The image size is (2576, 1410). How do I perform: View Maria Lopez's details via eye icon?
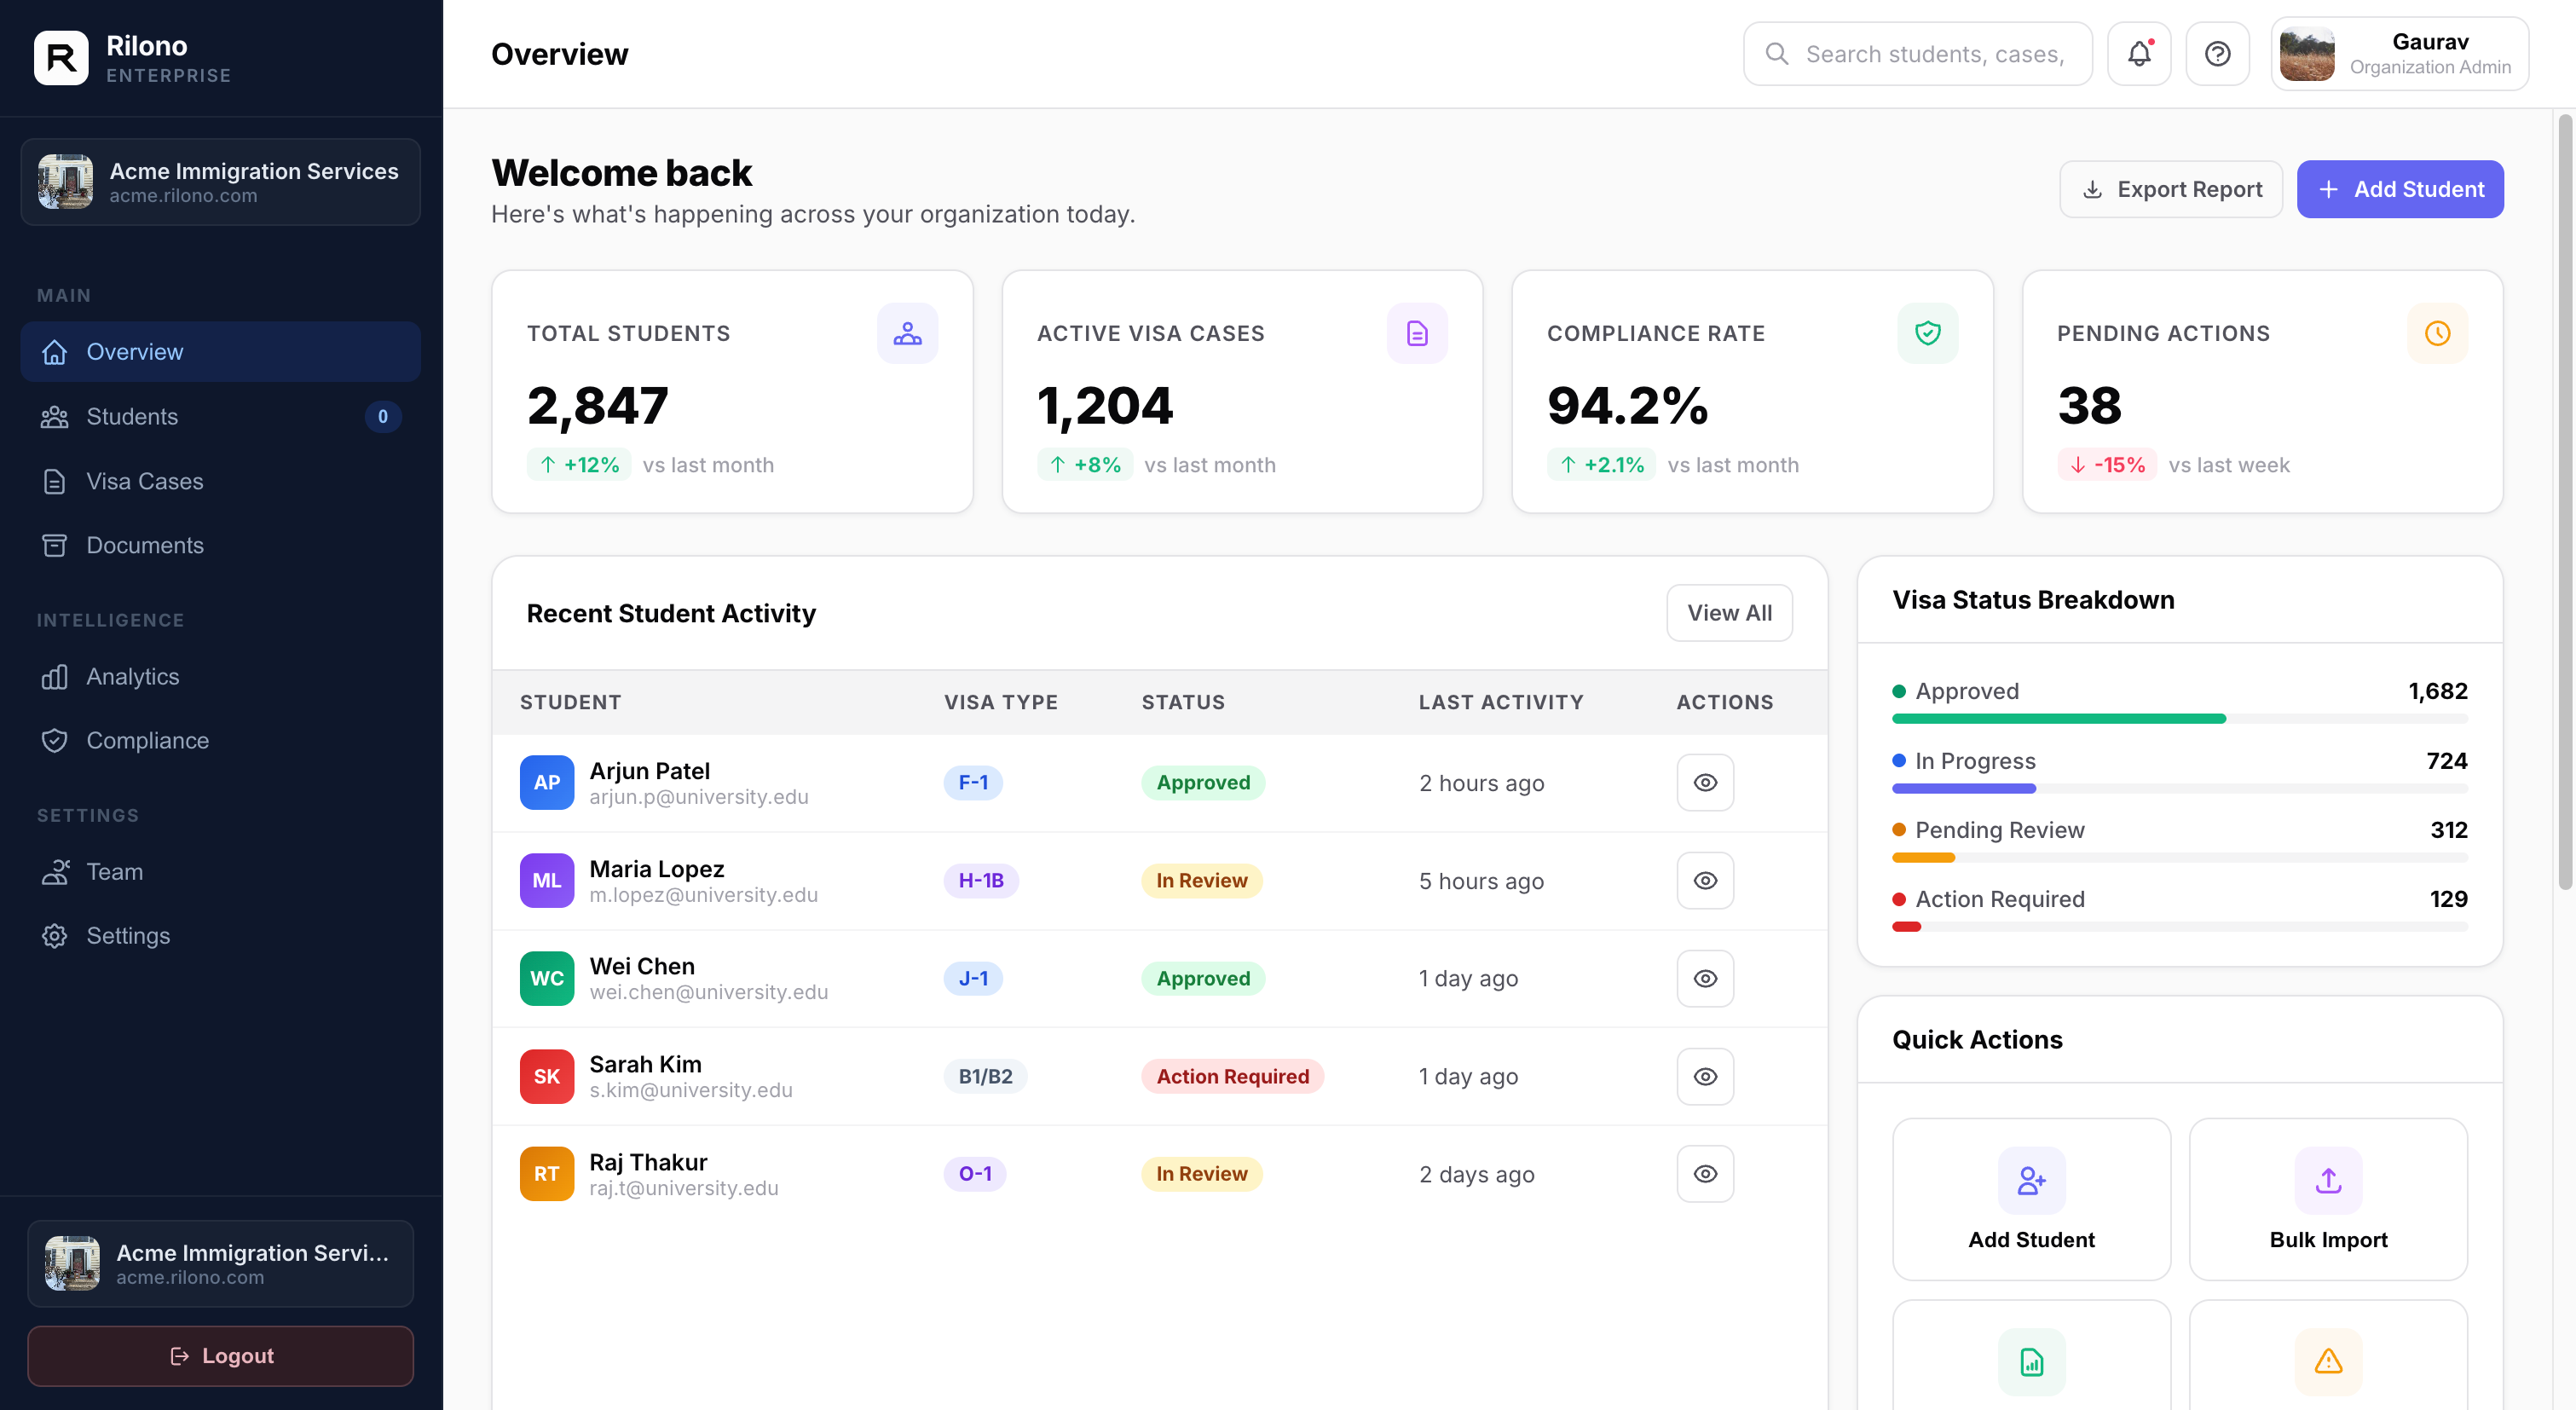1705,881
